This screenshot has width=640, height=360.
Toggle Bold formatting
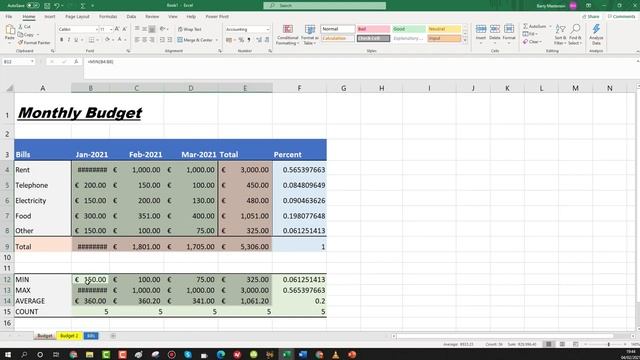point(61,40)
